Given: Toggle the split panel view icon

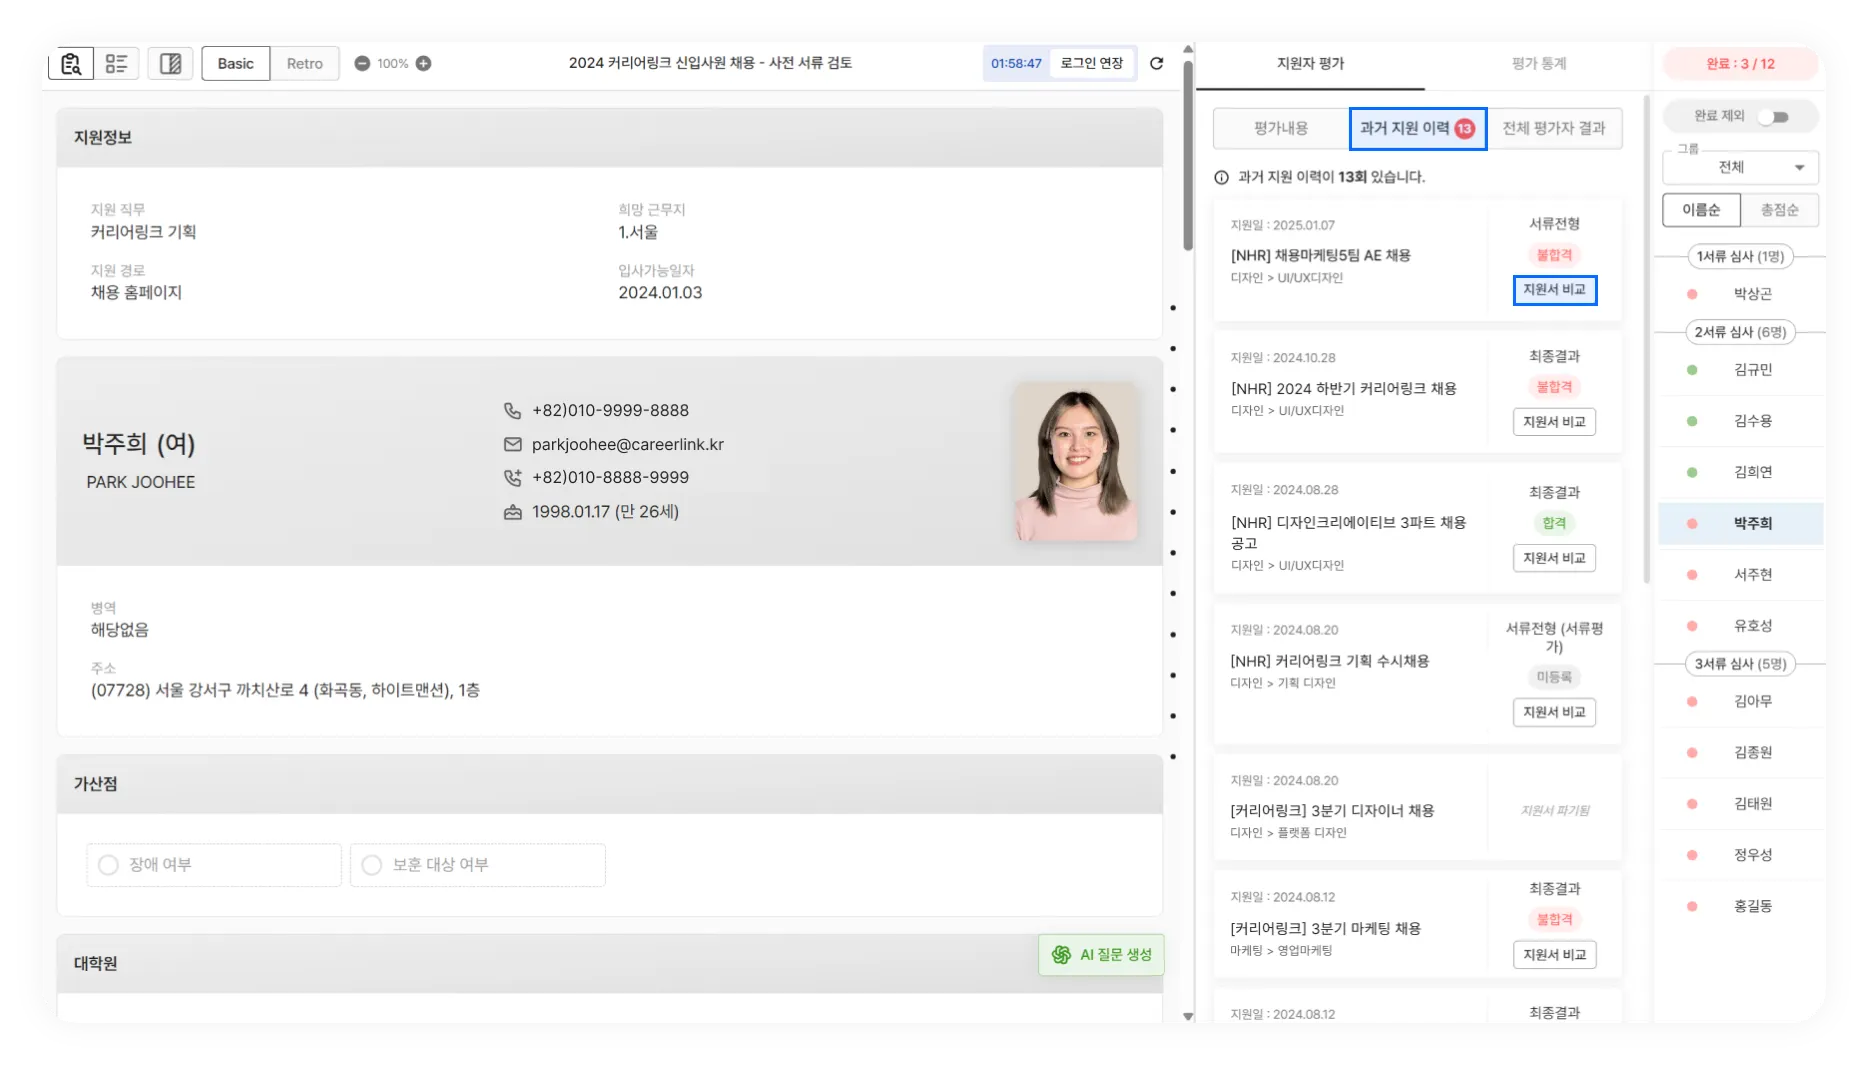Looking at the screenshot, I should (171, 63).
